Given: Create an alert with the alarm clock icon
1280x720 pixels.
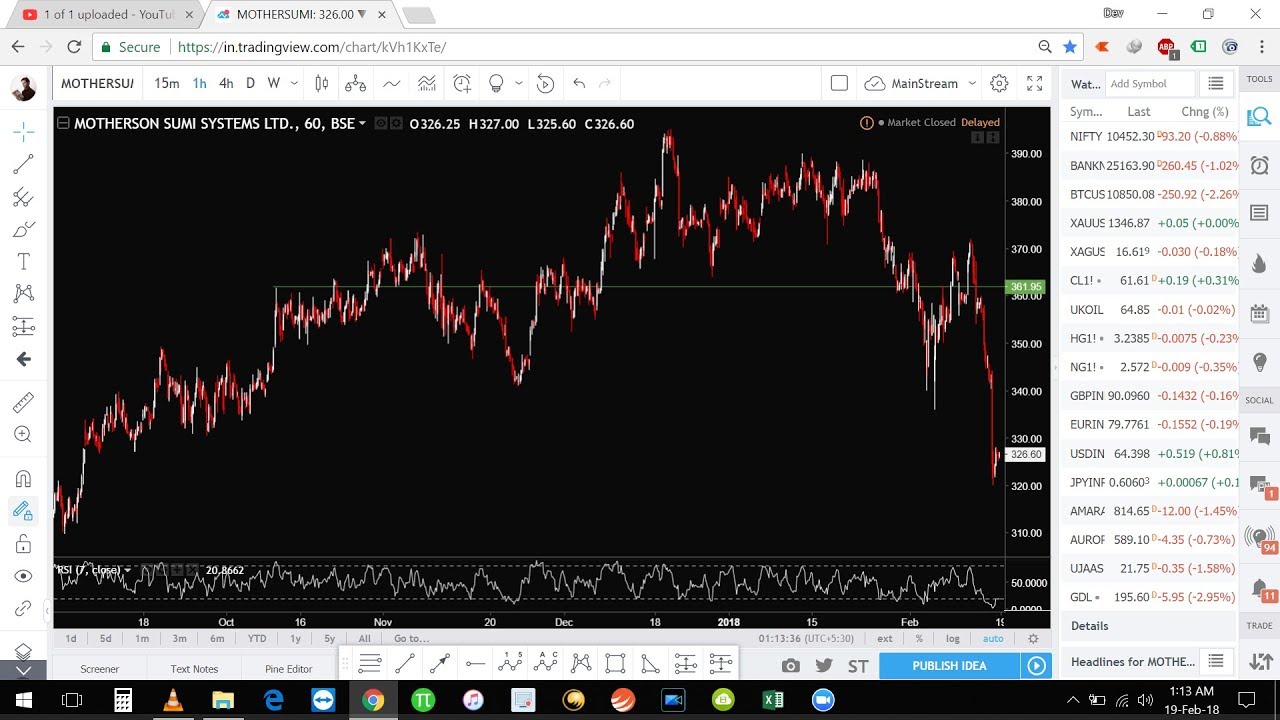Looking at the screenshot, I should 462,84.
